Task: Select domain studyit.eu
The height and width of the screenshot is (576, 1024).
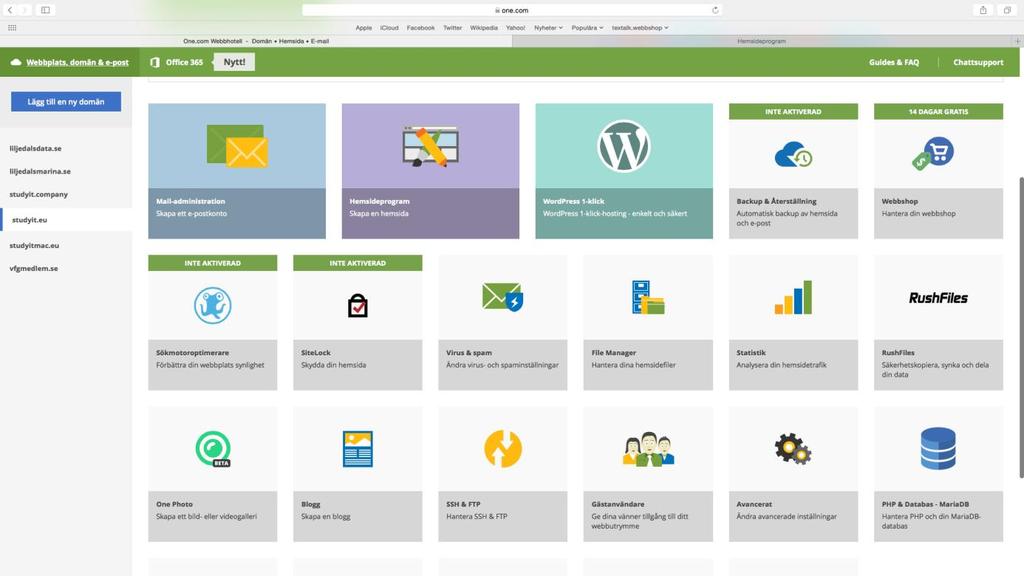Action: [29, 219]
